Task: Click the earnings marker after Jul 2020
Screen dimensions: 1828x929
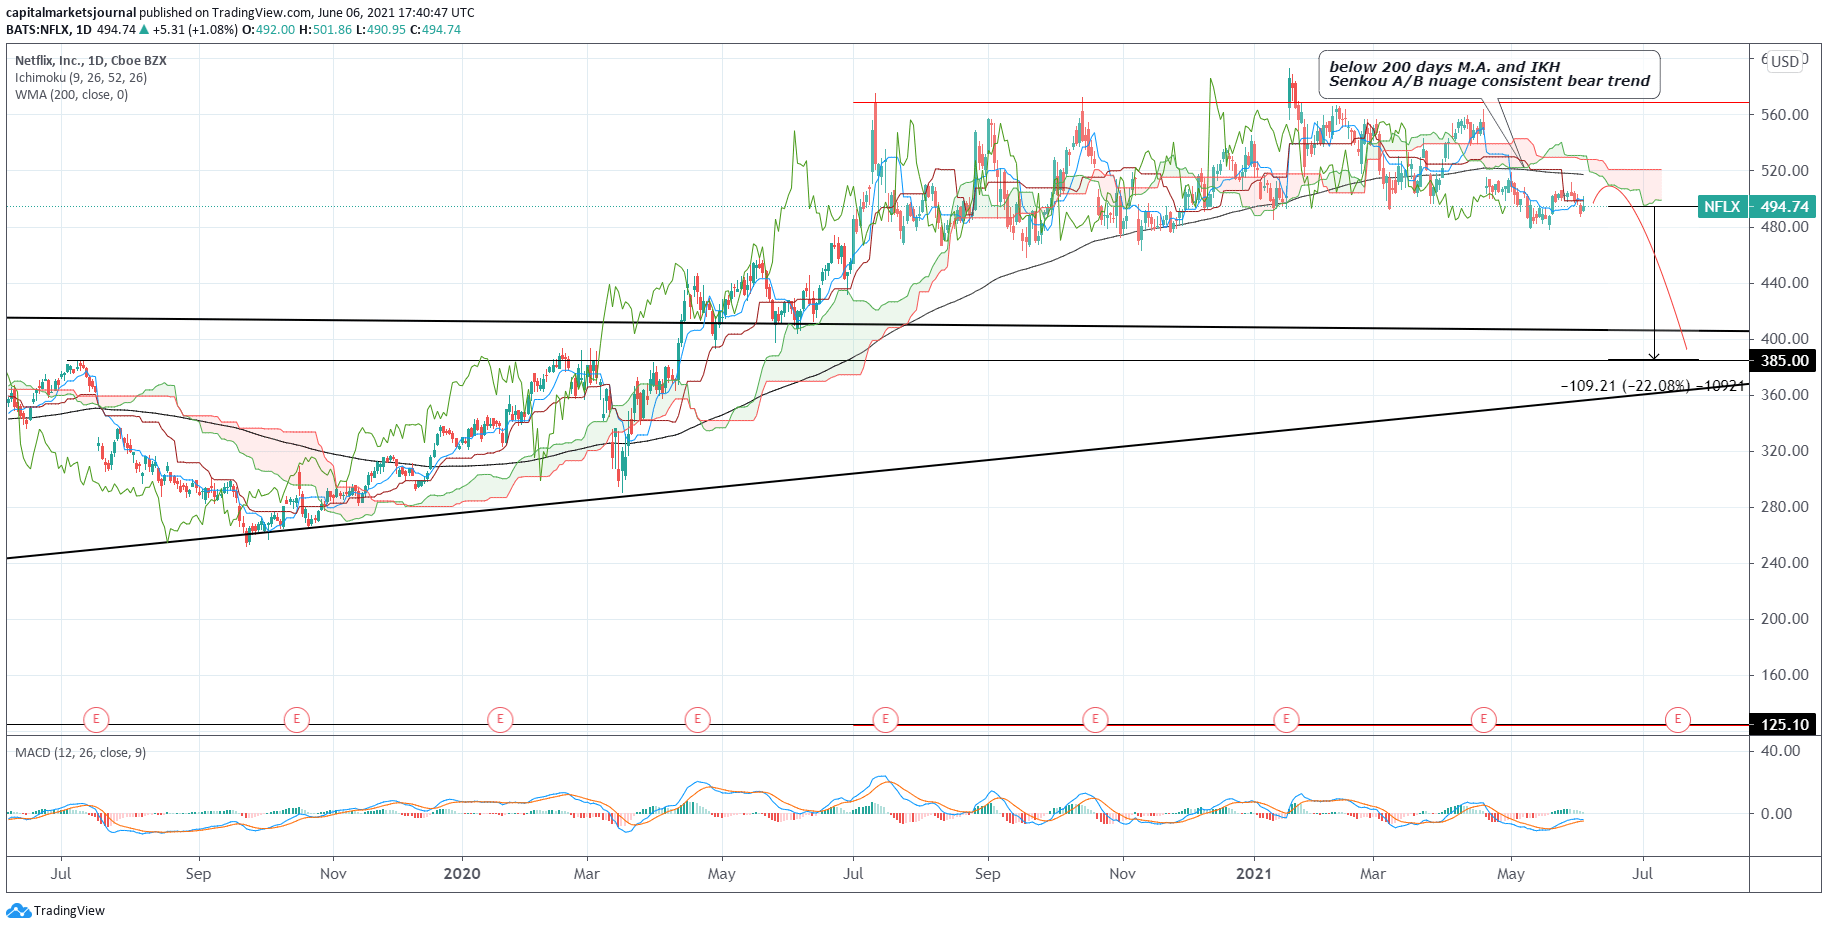Action: click(885, 719)
